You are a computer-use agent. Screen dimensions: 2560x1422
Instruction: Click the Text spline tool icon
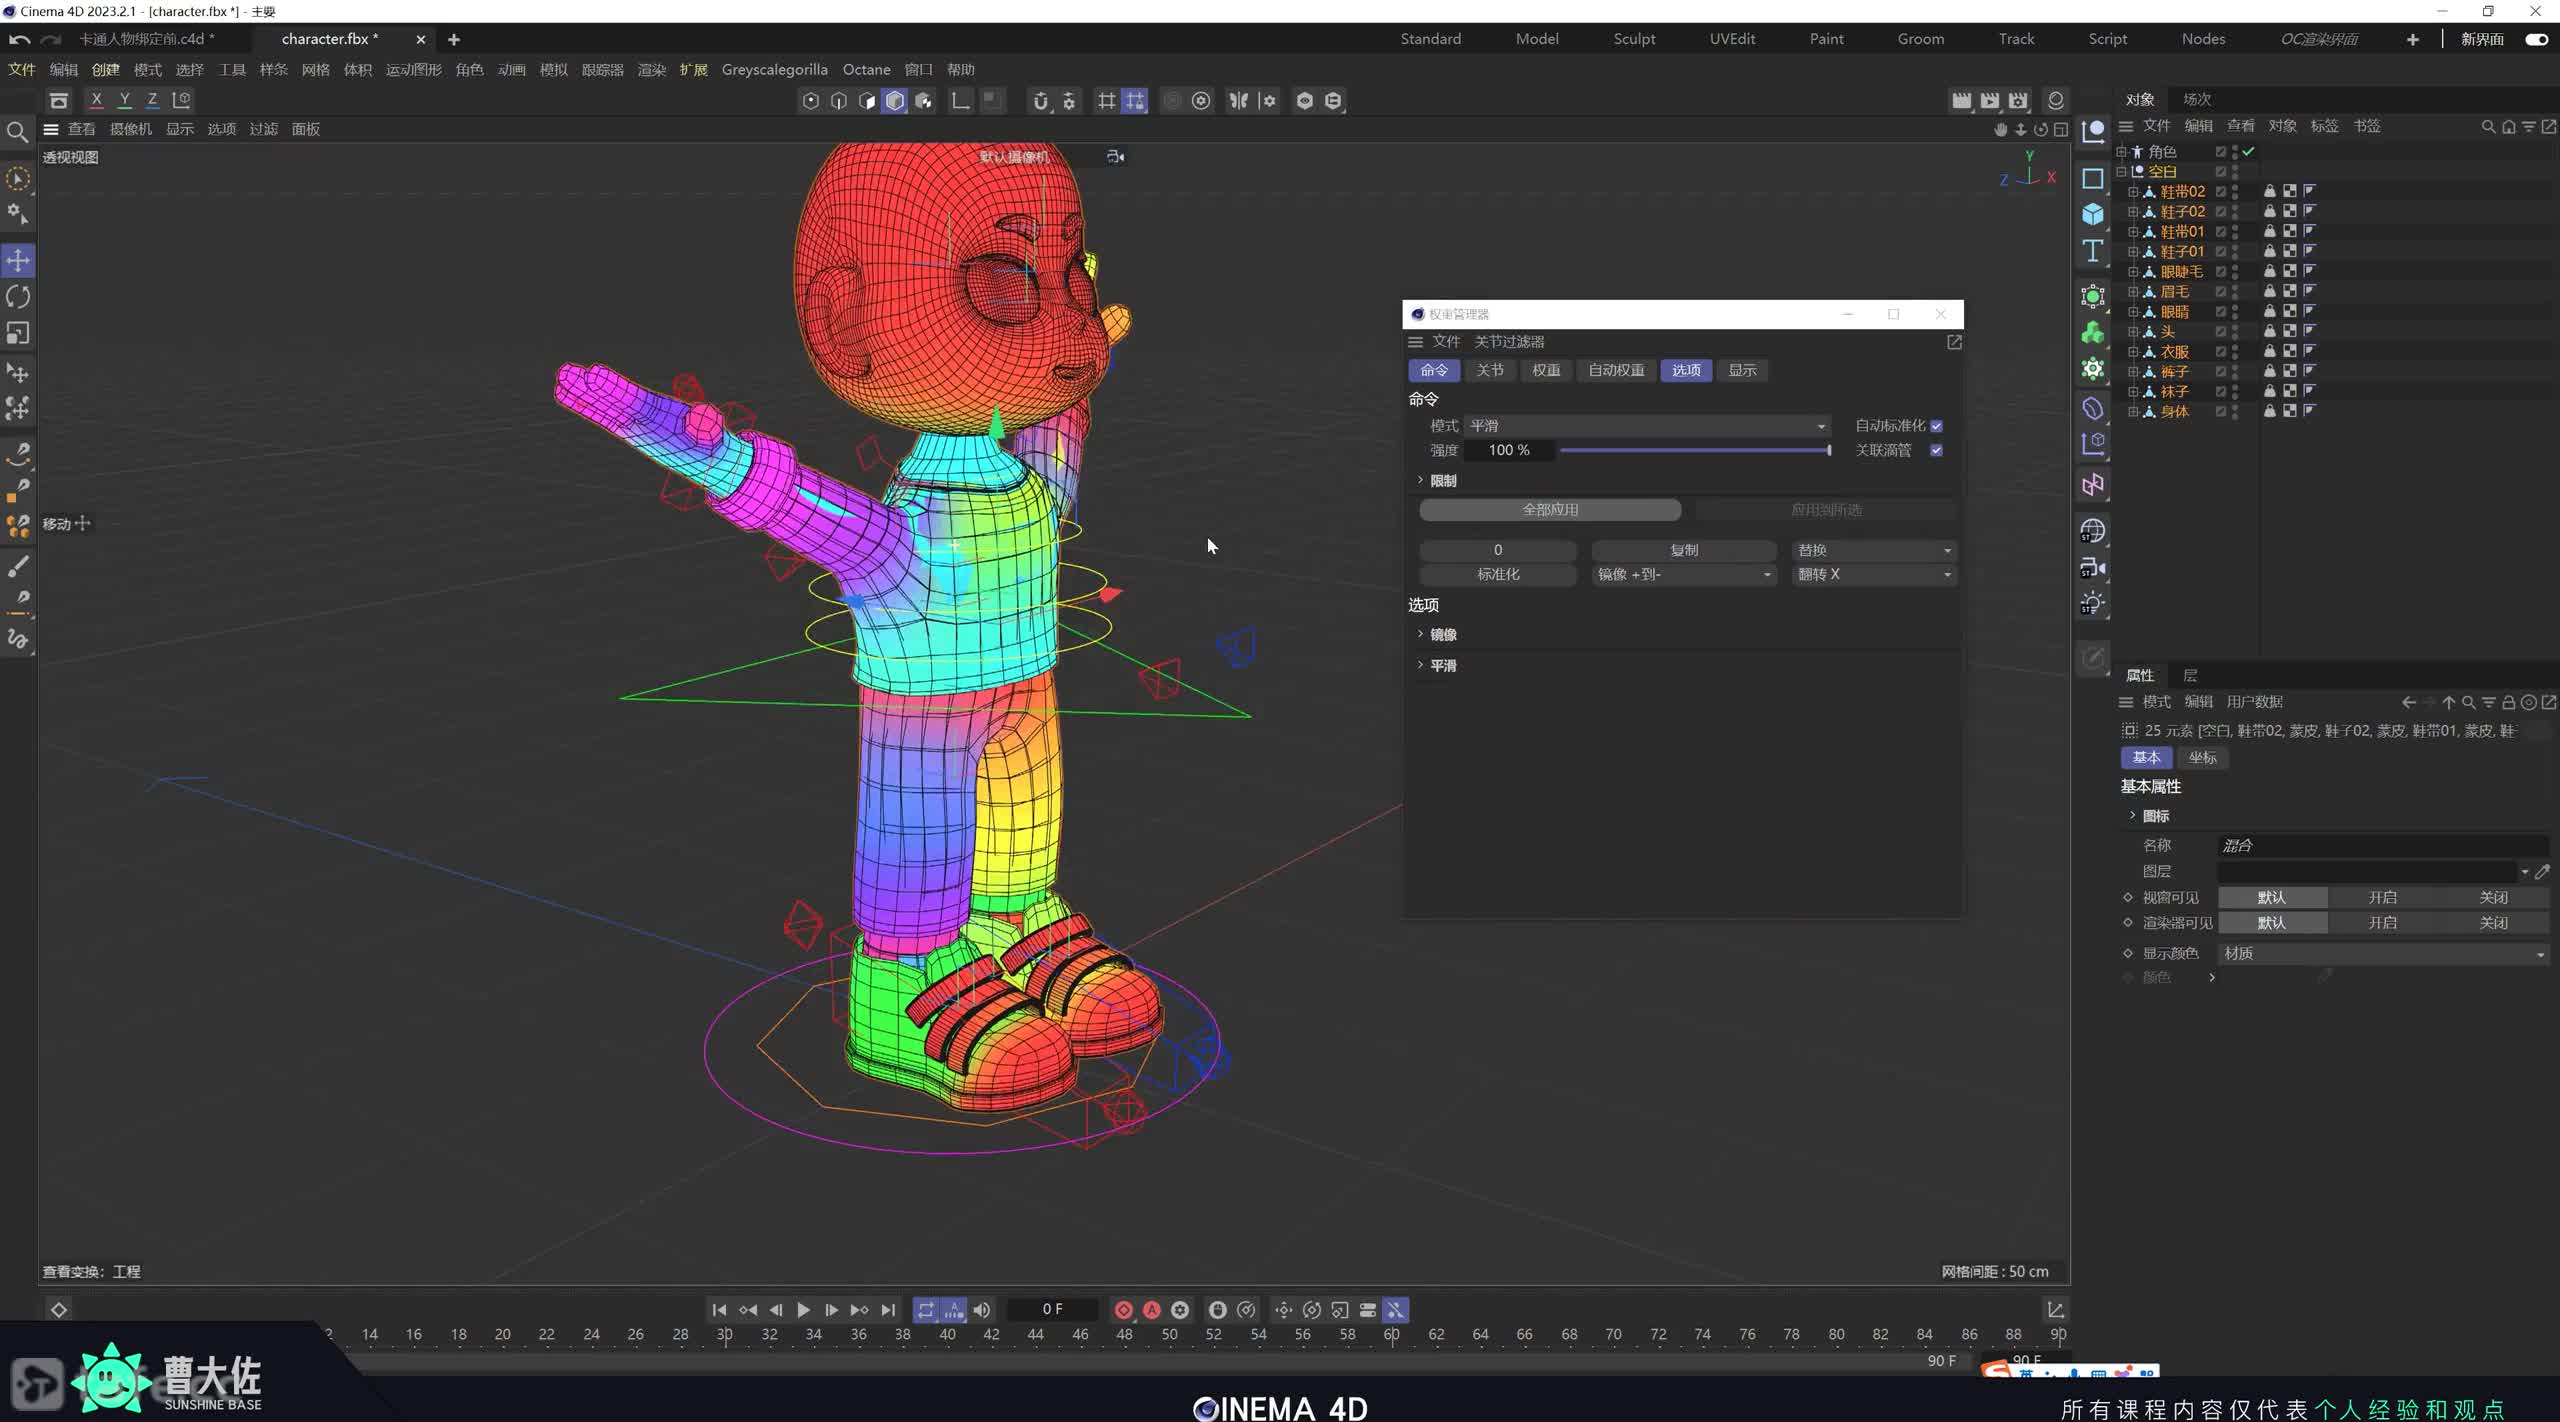[2092, 251]
